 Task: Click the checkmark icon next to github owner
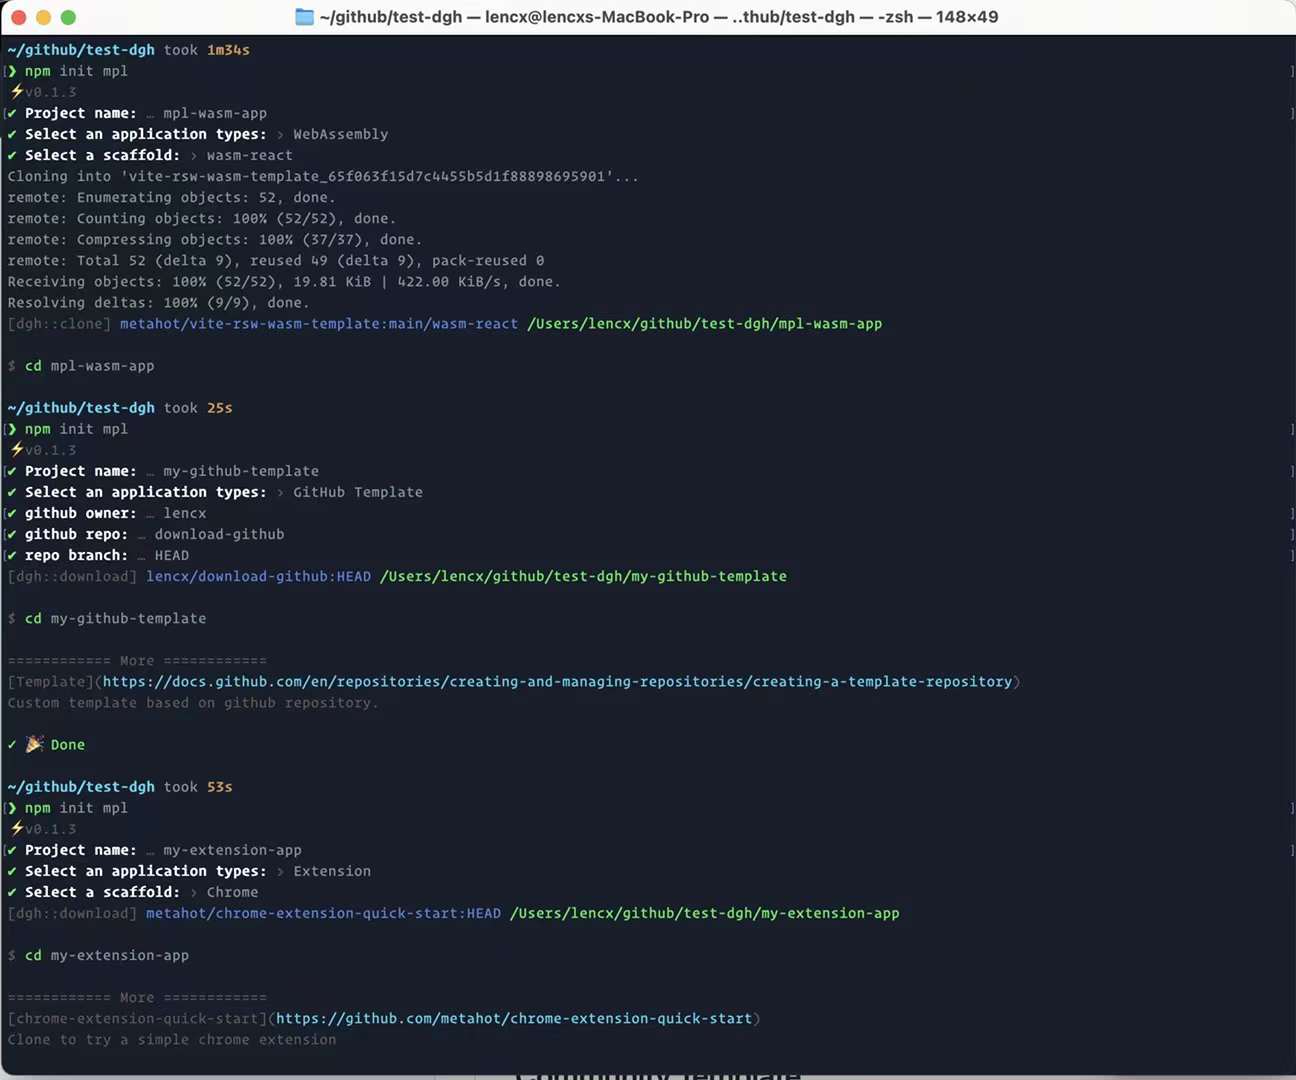pos(10,513)
